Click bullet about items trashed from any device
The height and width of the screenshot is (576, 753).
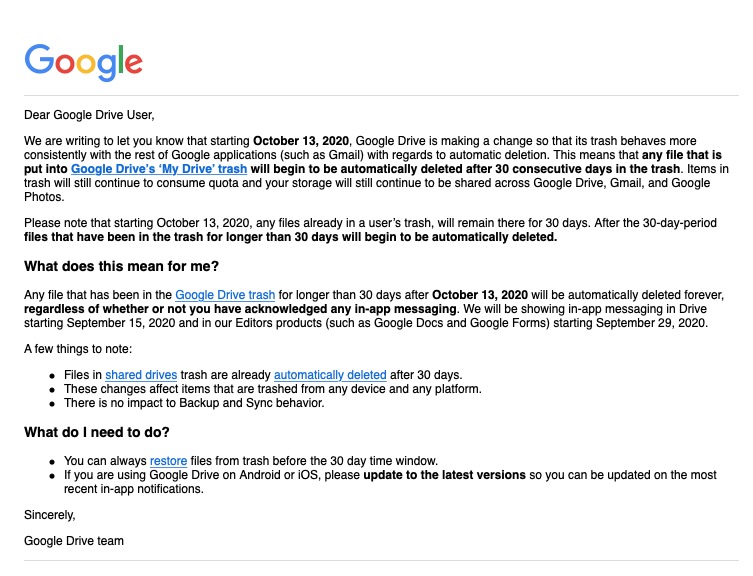(275, 388)
